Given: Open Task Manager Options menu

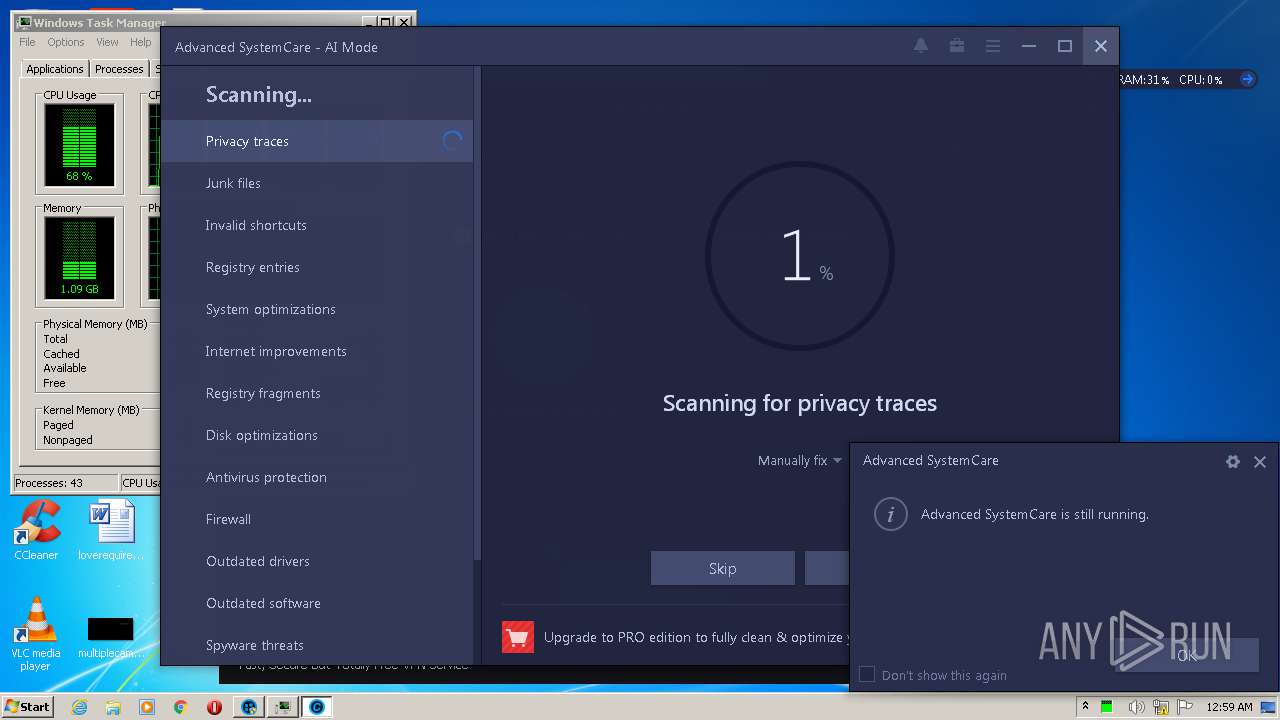Looking at the screenshot, I should 66,42.
